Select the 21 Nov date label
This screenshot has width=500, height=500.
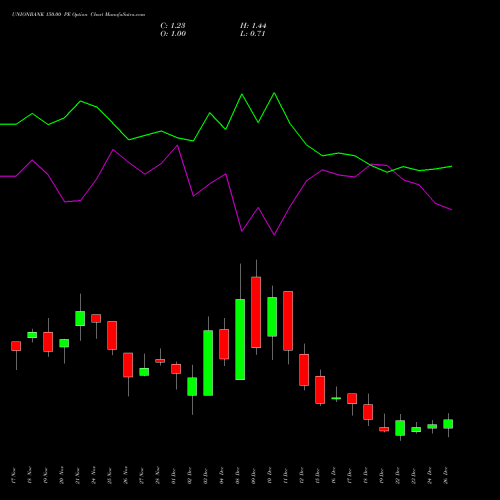pyautogui.click(x=78, y=475)
